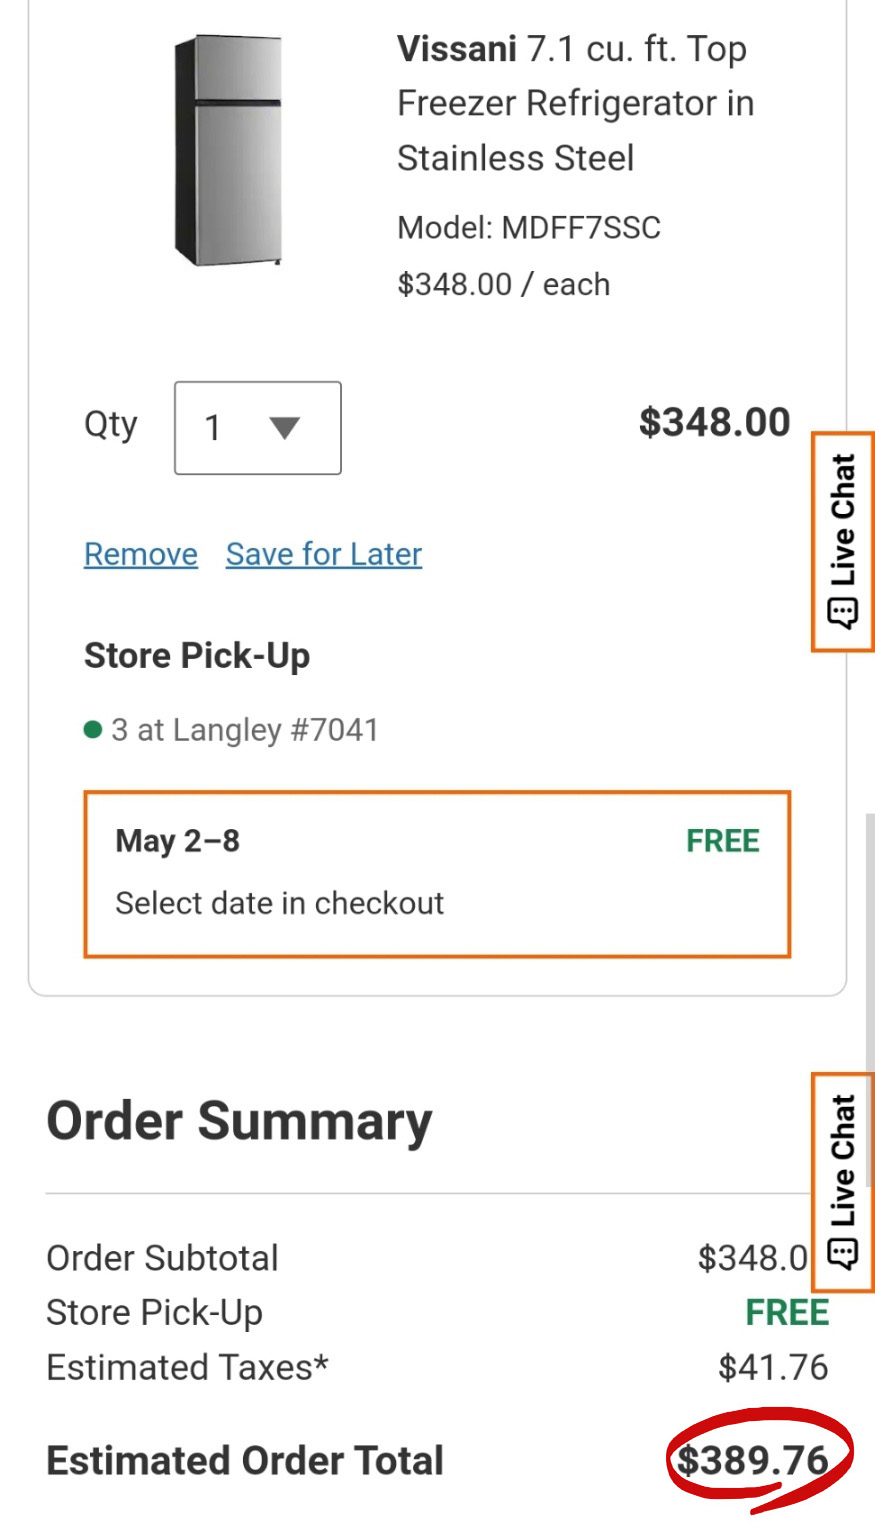Image resolution: width=875 pixels, height=1528 pixels.
Task: Click the Store Pick-Up section heading
Action: point(197,656)
